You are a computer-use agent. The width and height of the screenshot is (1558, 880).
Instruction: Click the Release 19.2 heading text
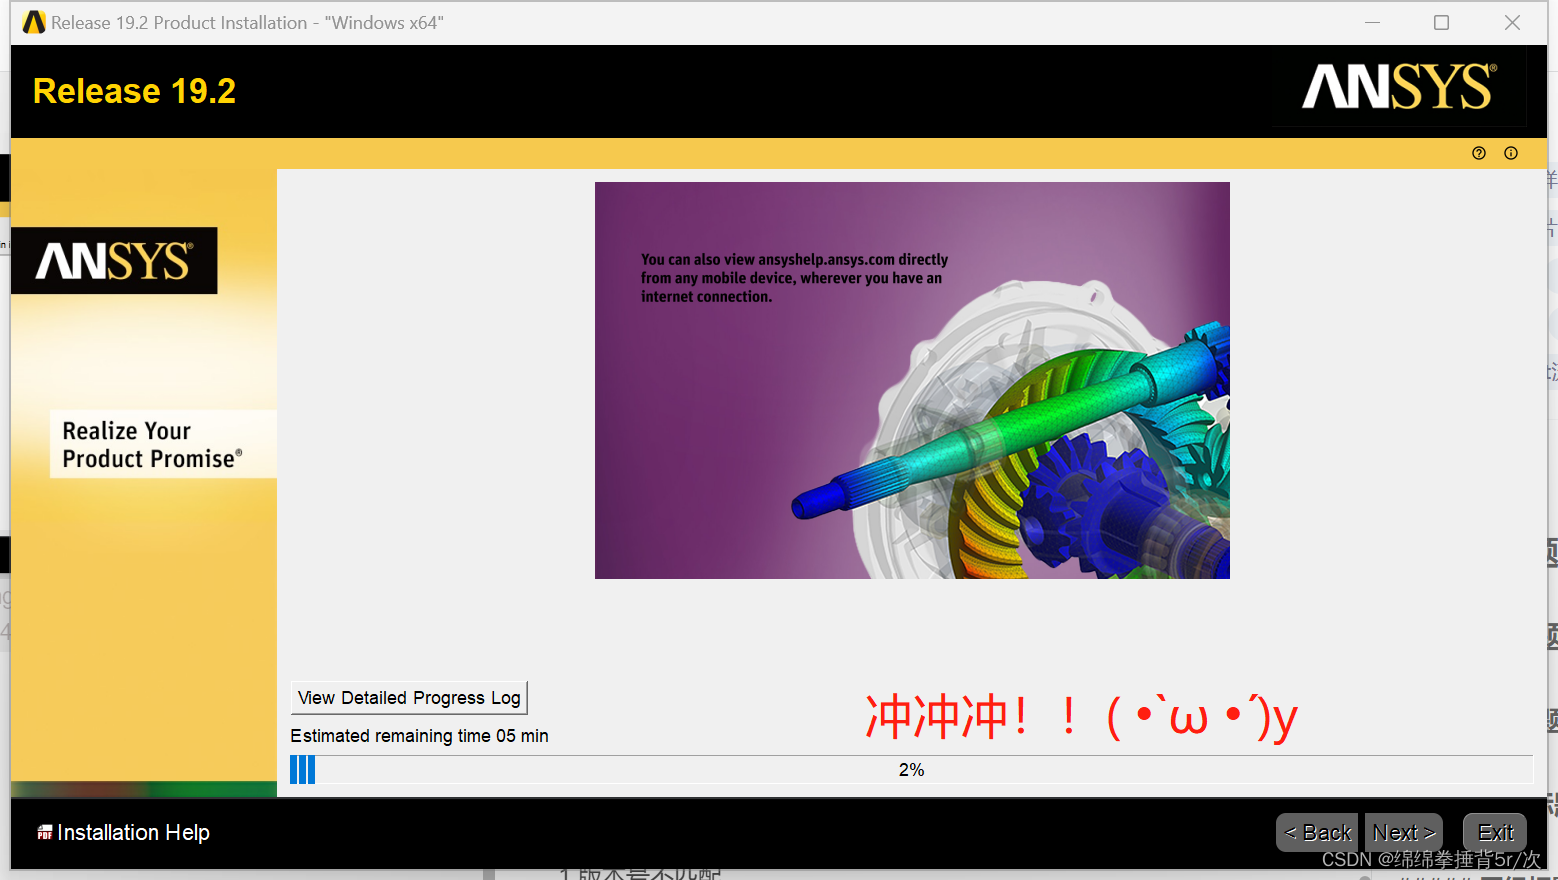pos(134,90)
